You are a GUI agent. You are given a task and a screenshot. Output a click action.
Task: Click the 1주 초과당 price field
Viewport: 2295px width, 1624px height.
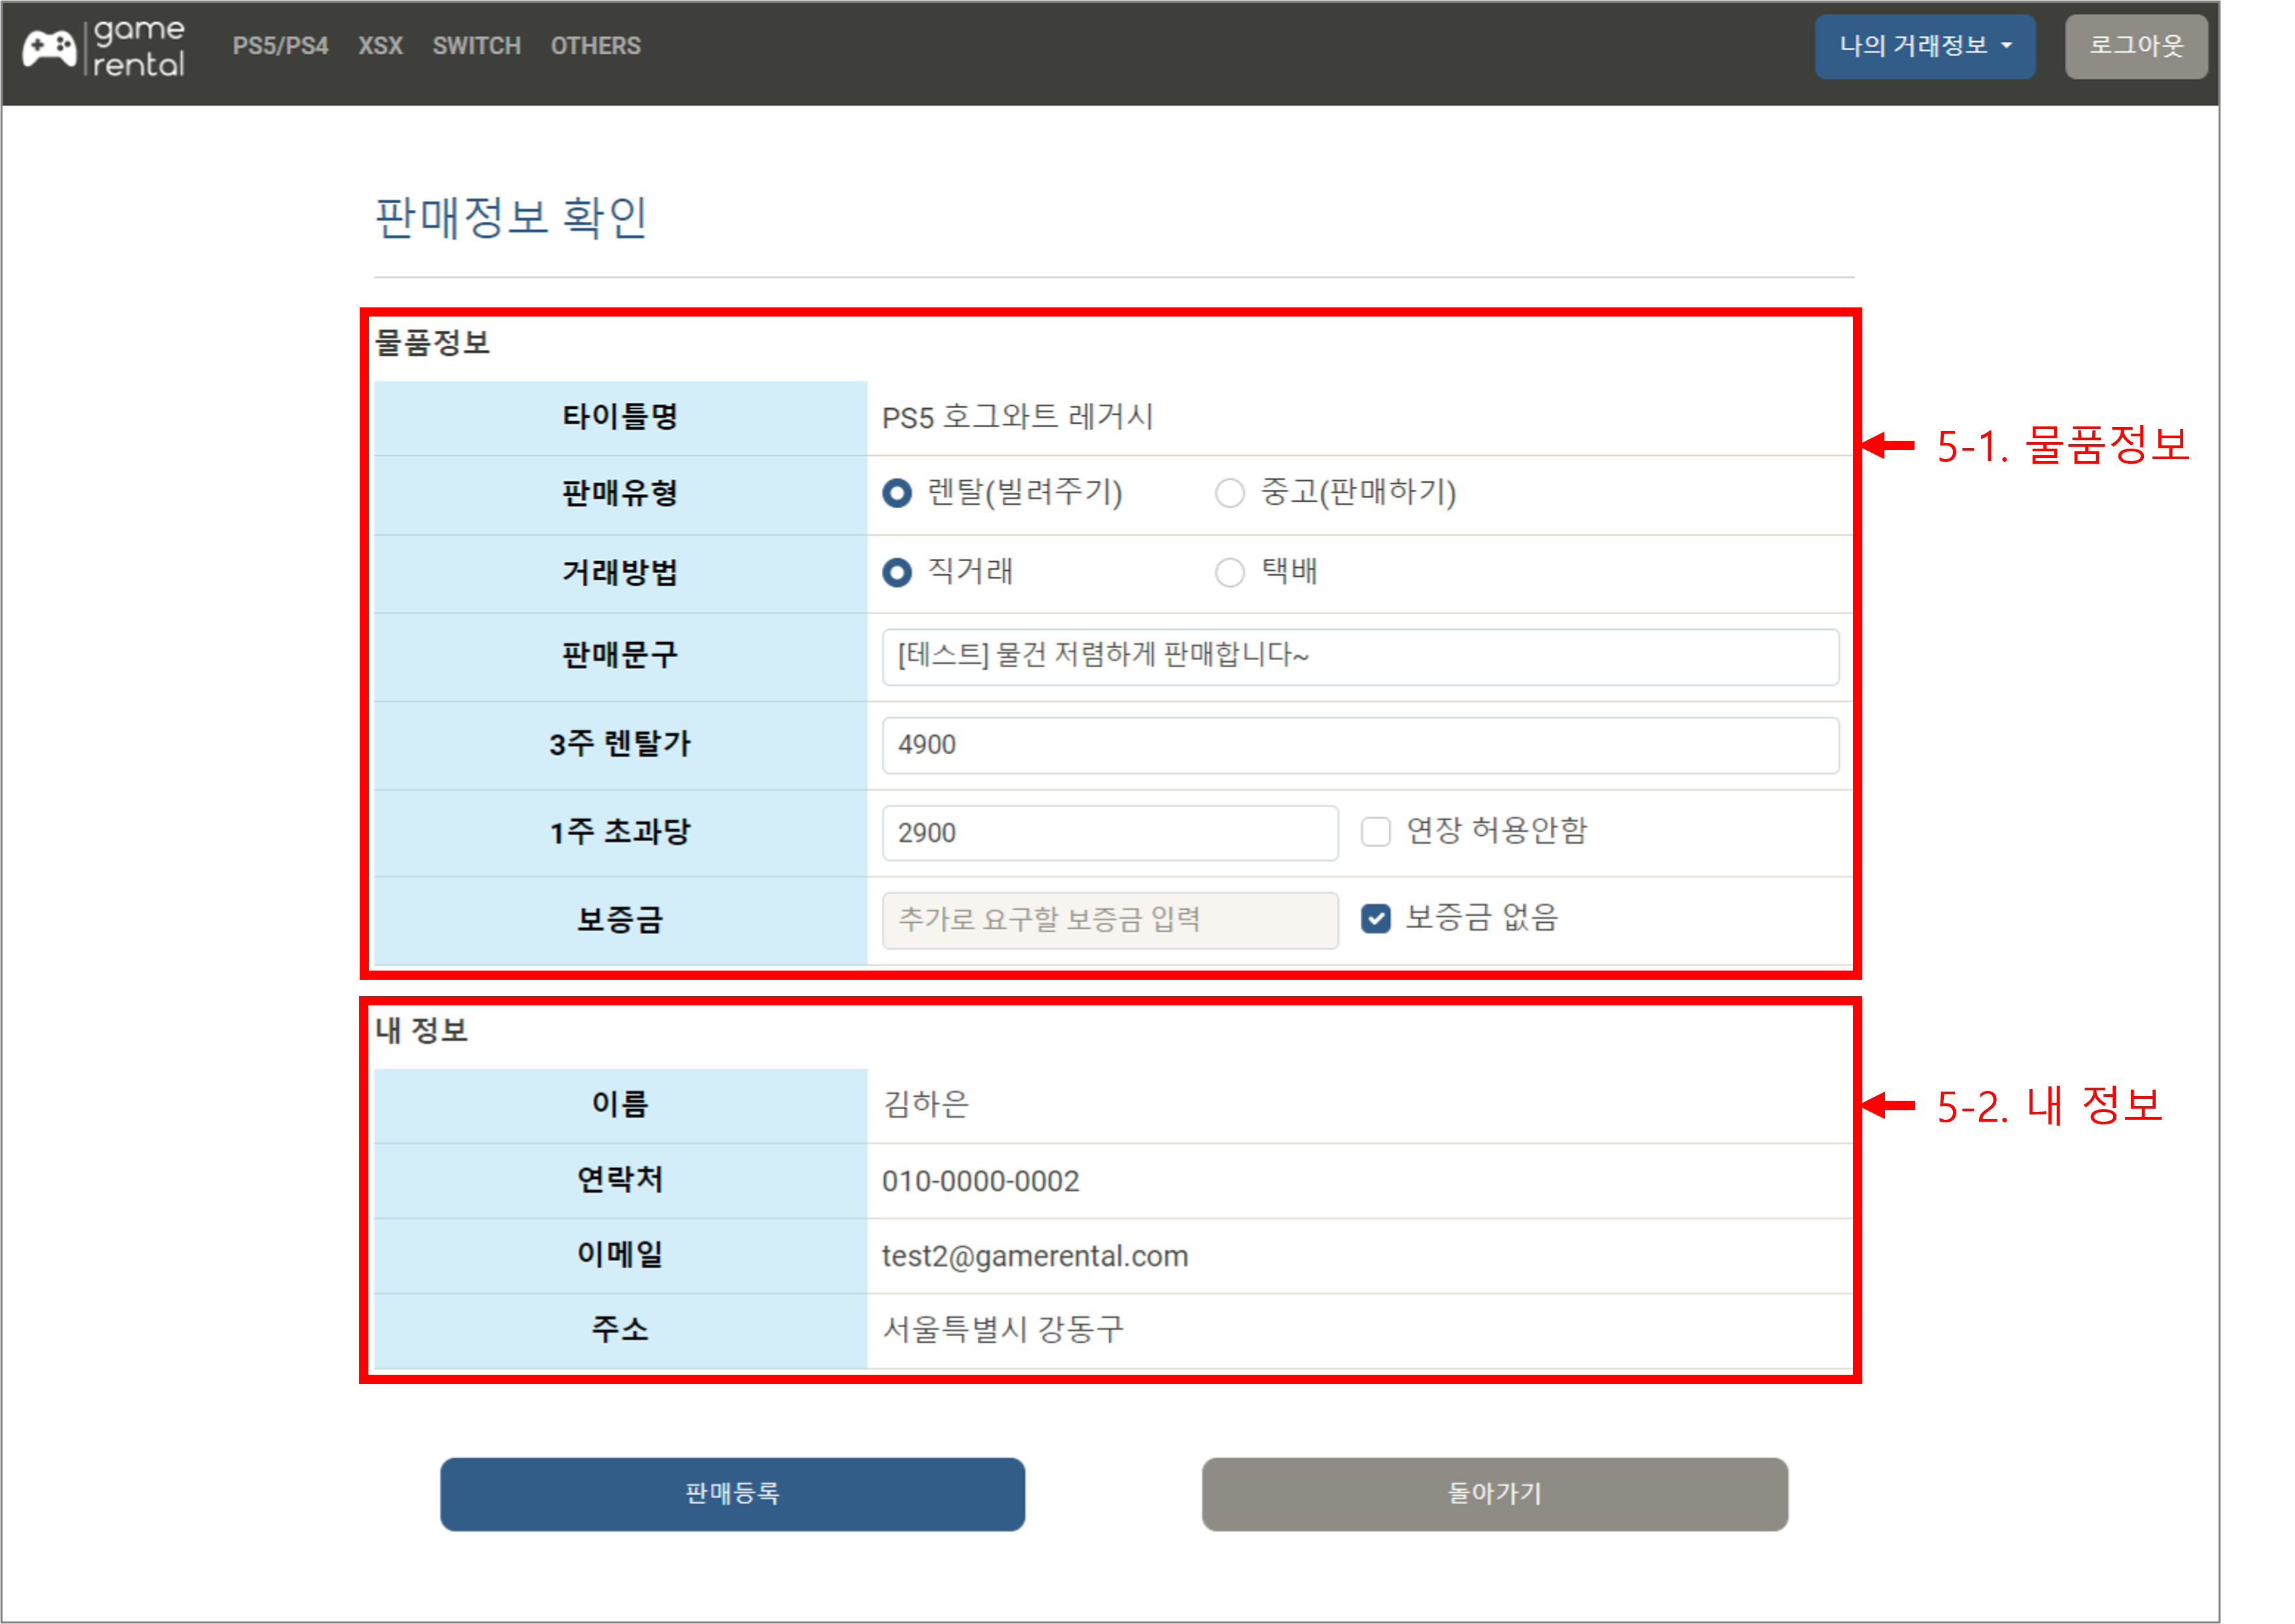1108,832
